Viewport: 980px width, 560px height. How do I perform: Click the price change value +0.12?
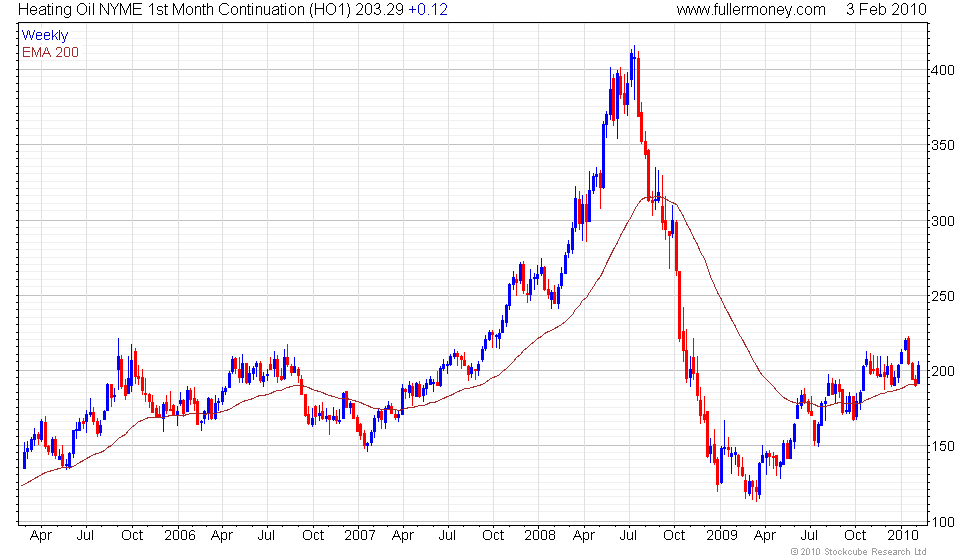(428, 10)
